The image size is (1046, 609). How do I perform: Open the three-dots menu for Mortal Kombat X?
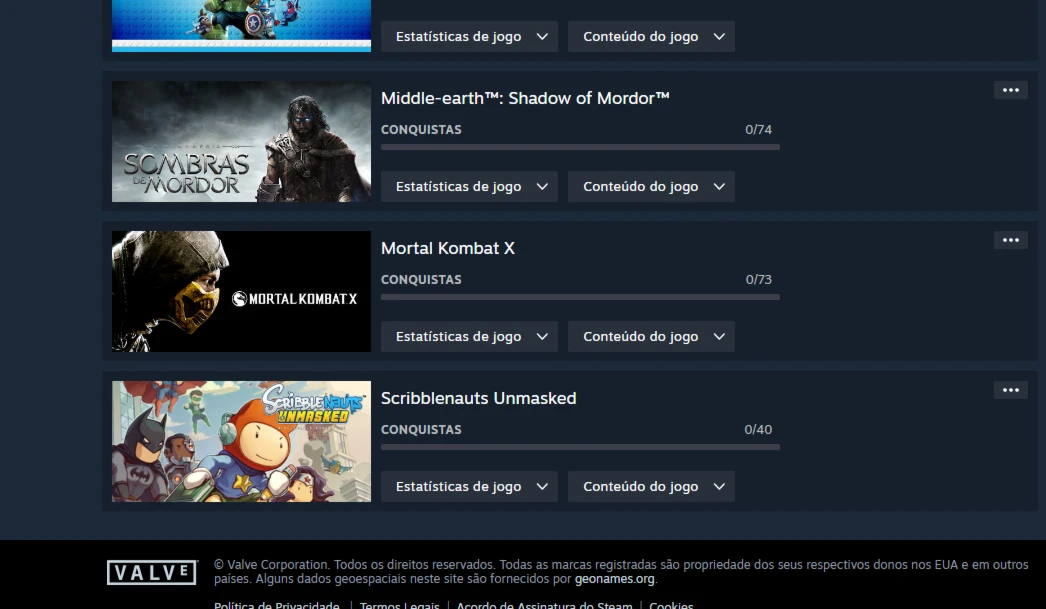[x=1011, y=240]
